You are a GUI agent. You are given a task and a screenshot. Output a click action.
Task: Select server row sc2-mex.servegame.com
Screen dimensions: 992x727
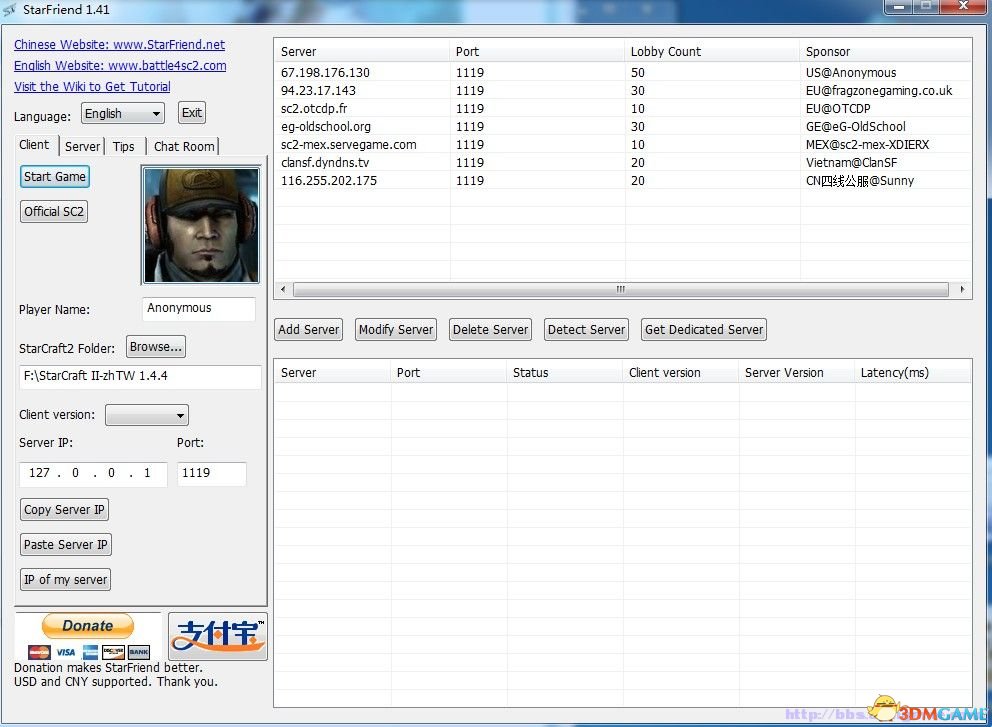coord(623,145)
